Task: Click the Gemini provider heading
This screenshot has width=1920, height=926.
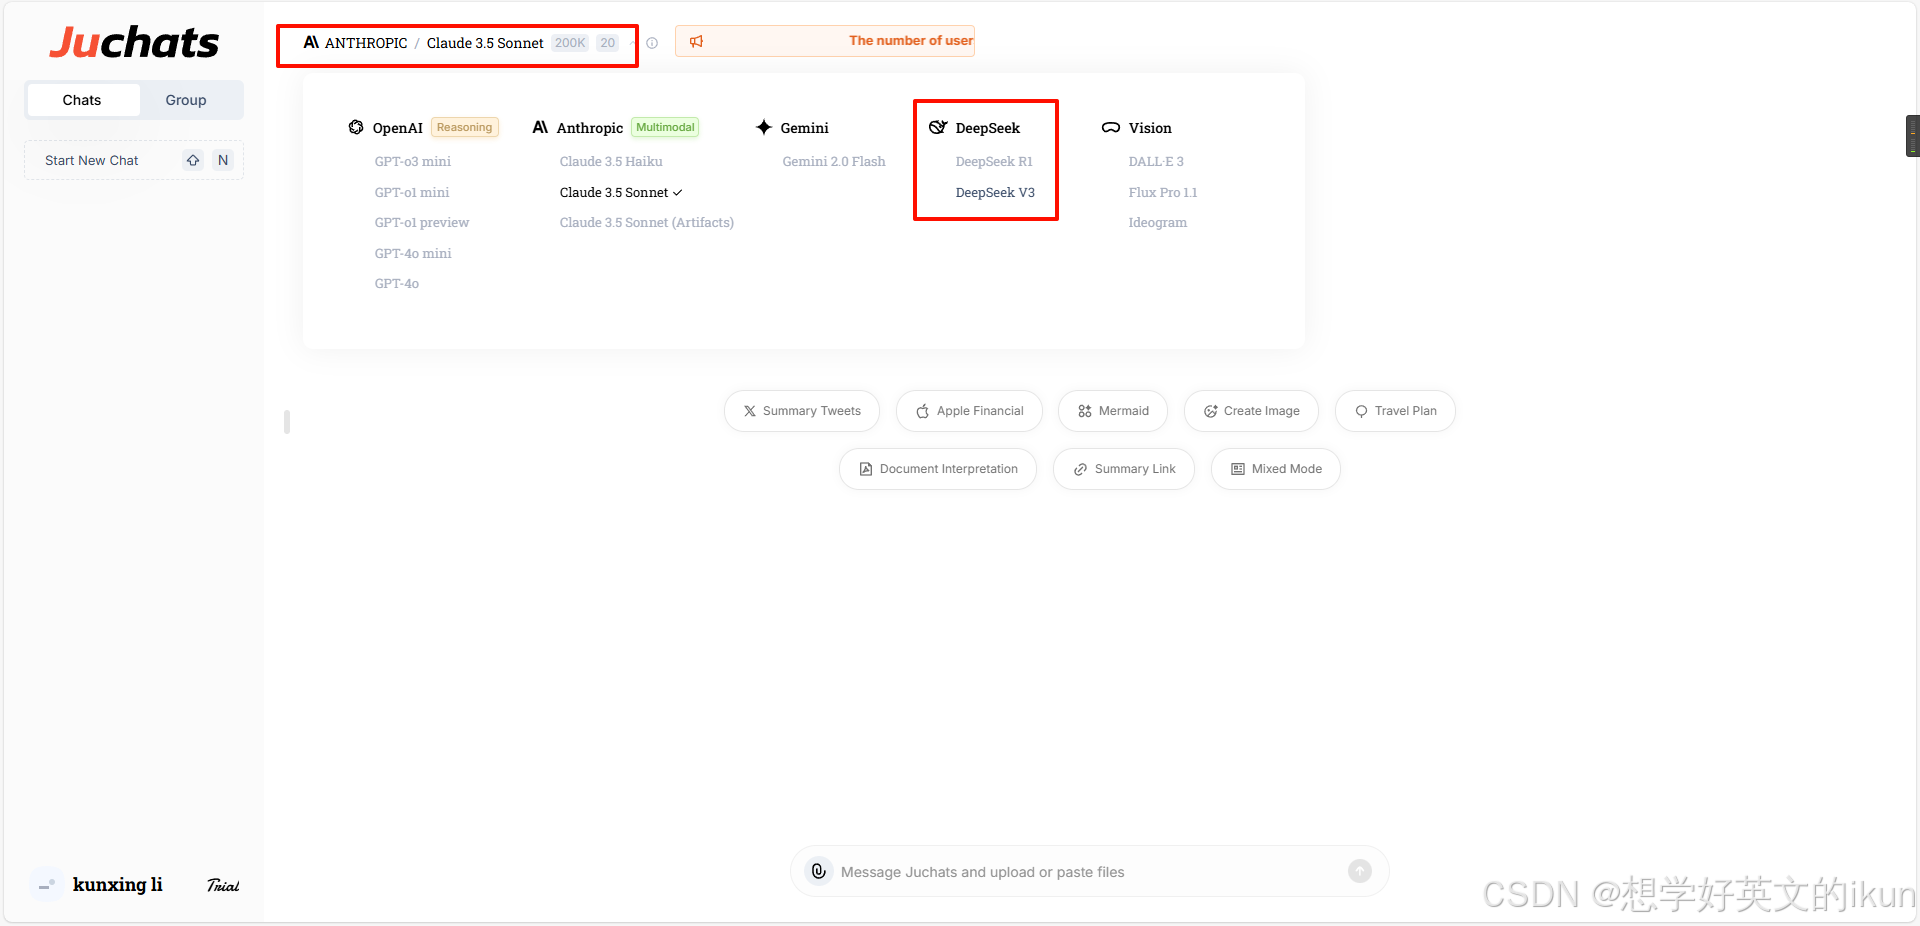Action: pos(804,128)
